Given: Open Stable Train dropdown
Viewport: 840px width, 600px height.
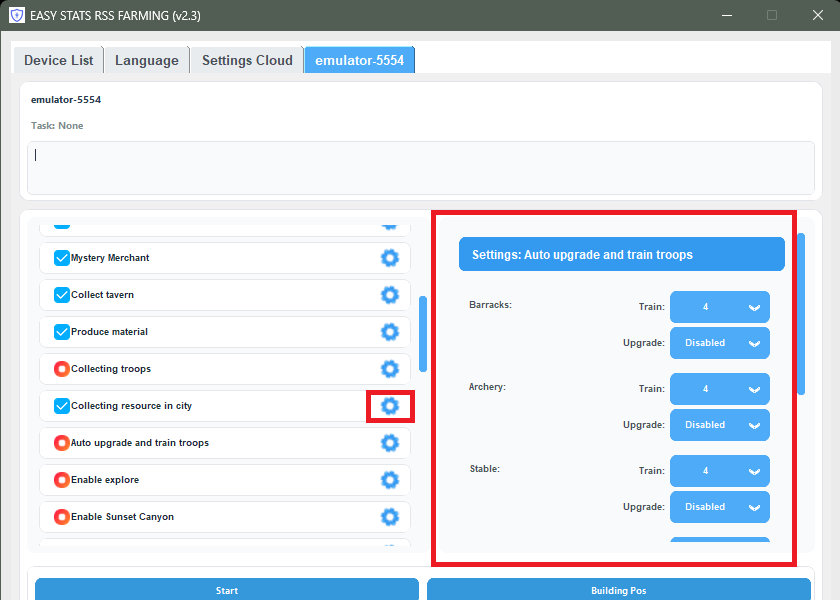Looking at the screenshot, I should [x=719, y=471].
